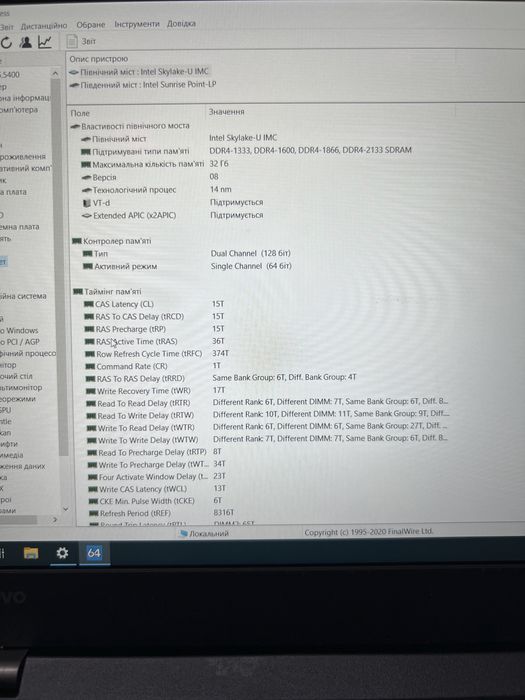Viewport: 525px width, 700px height.
Task: Open the graph chart toolbar icon
Action: click(45, 42)
